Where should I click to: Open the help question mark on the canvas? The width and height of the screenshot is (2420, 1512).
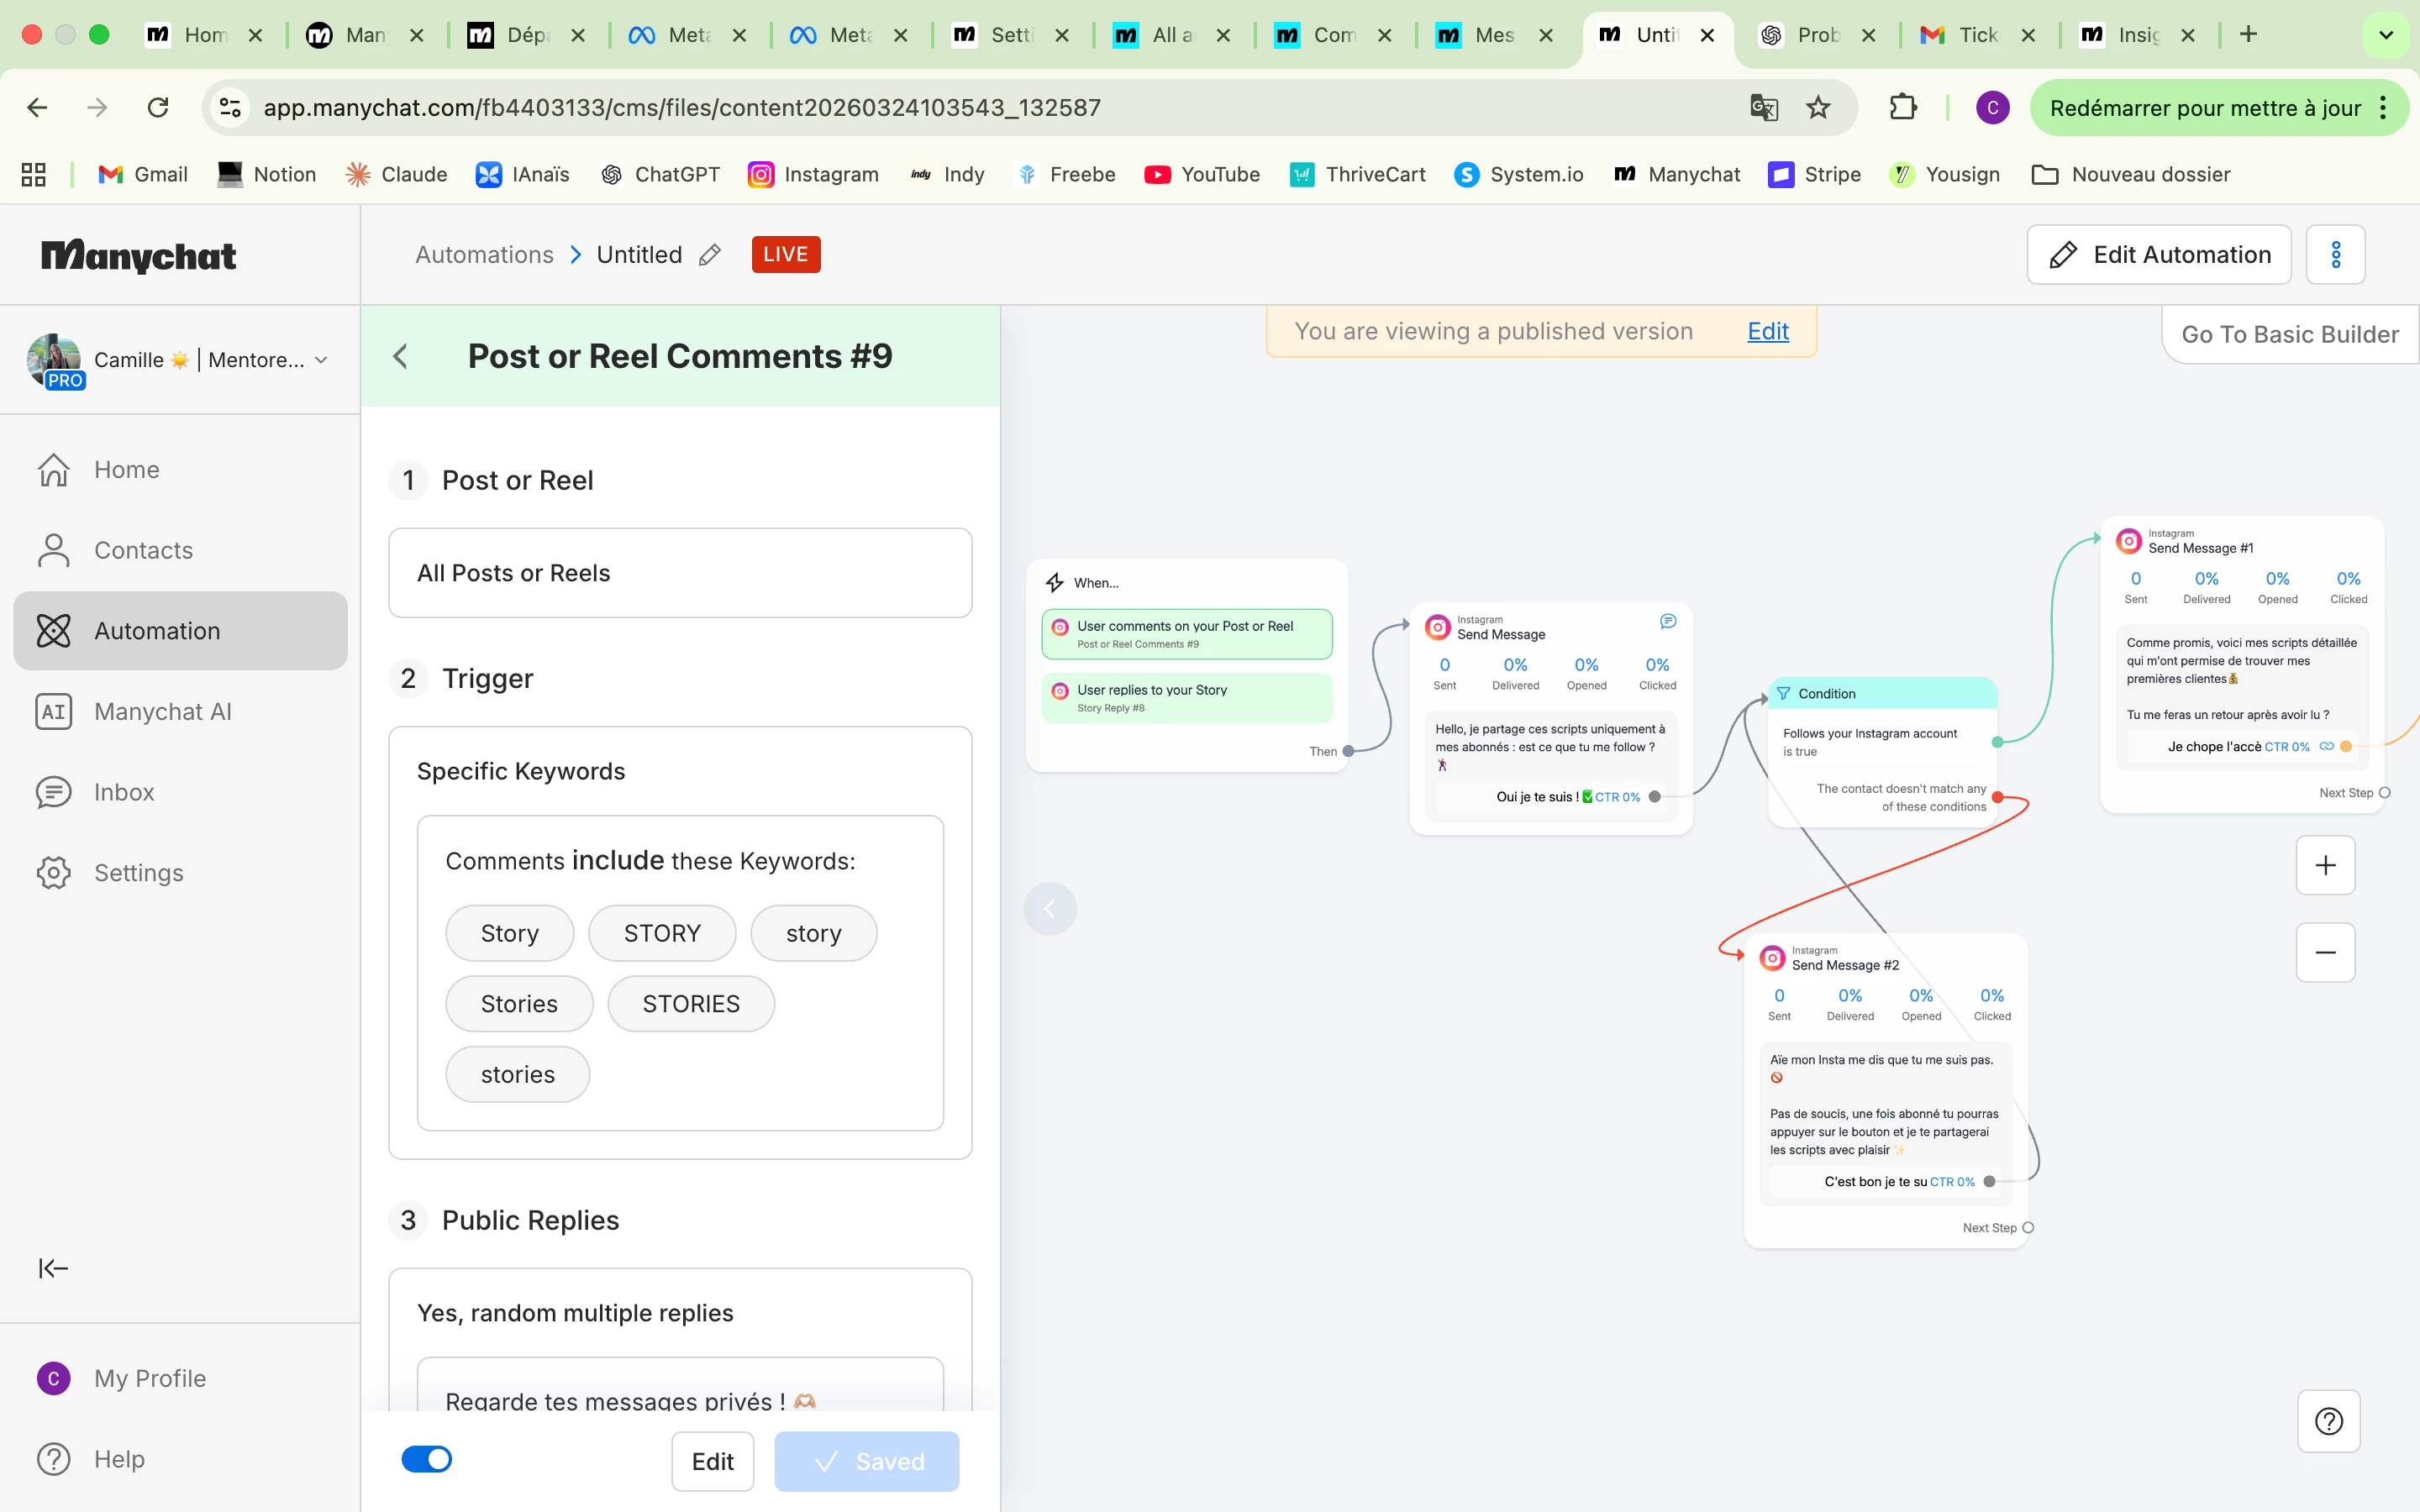[2328, 1421]
